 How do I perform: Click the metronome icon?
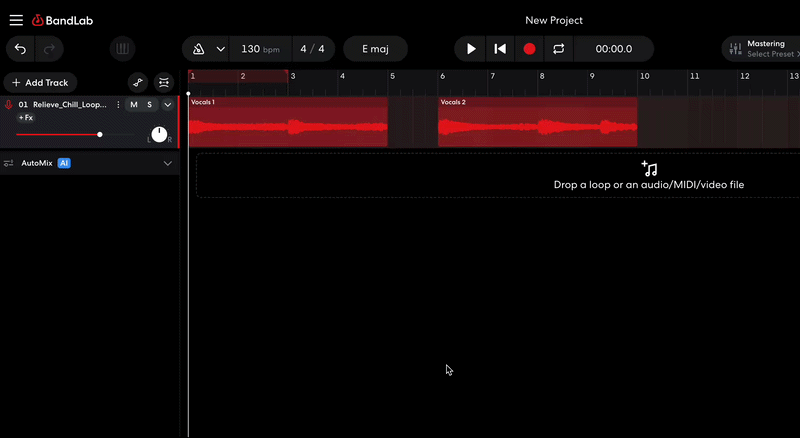pyautogui.click(x=199, y=49)
